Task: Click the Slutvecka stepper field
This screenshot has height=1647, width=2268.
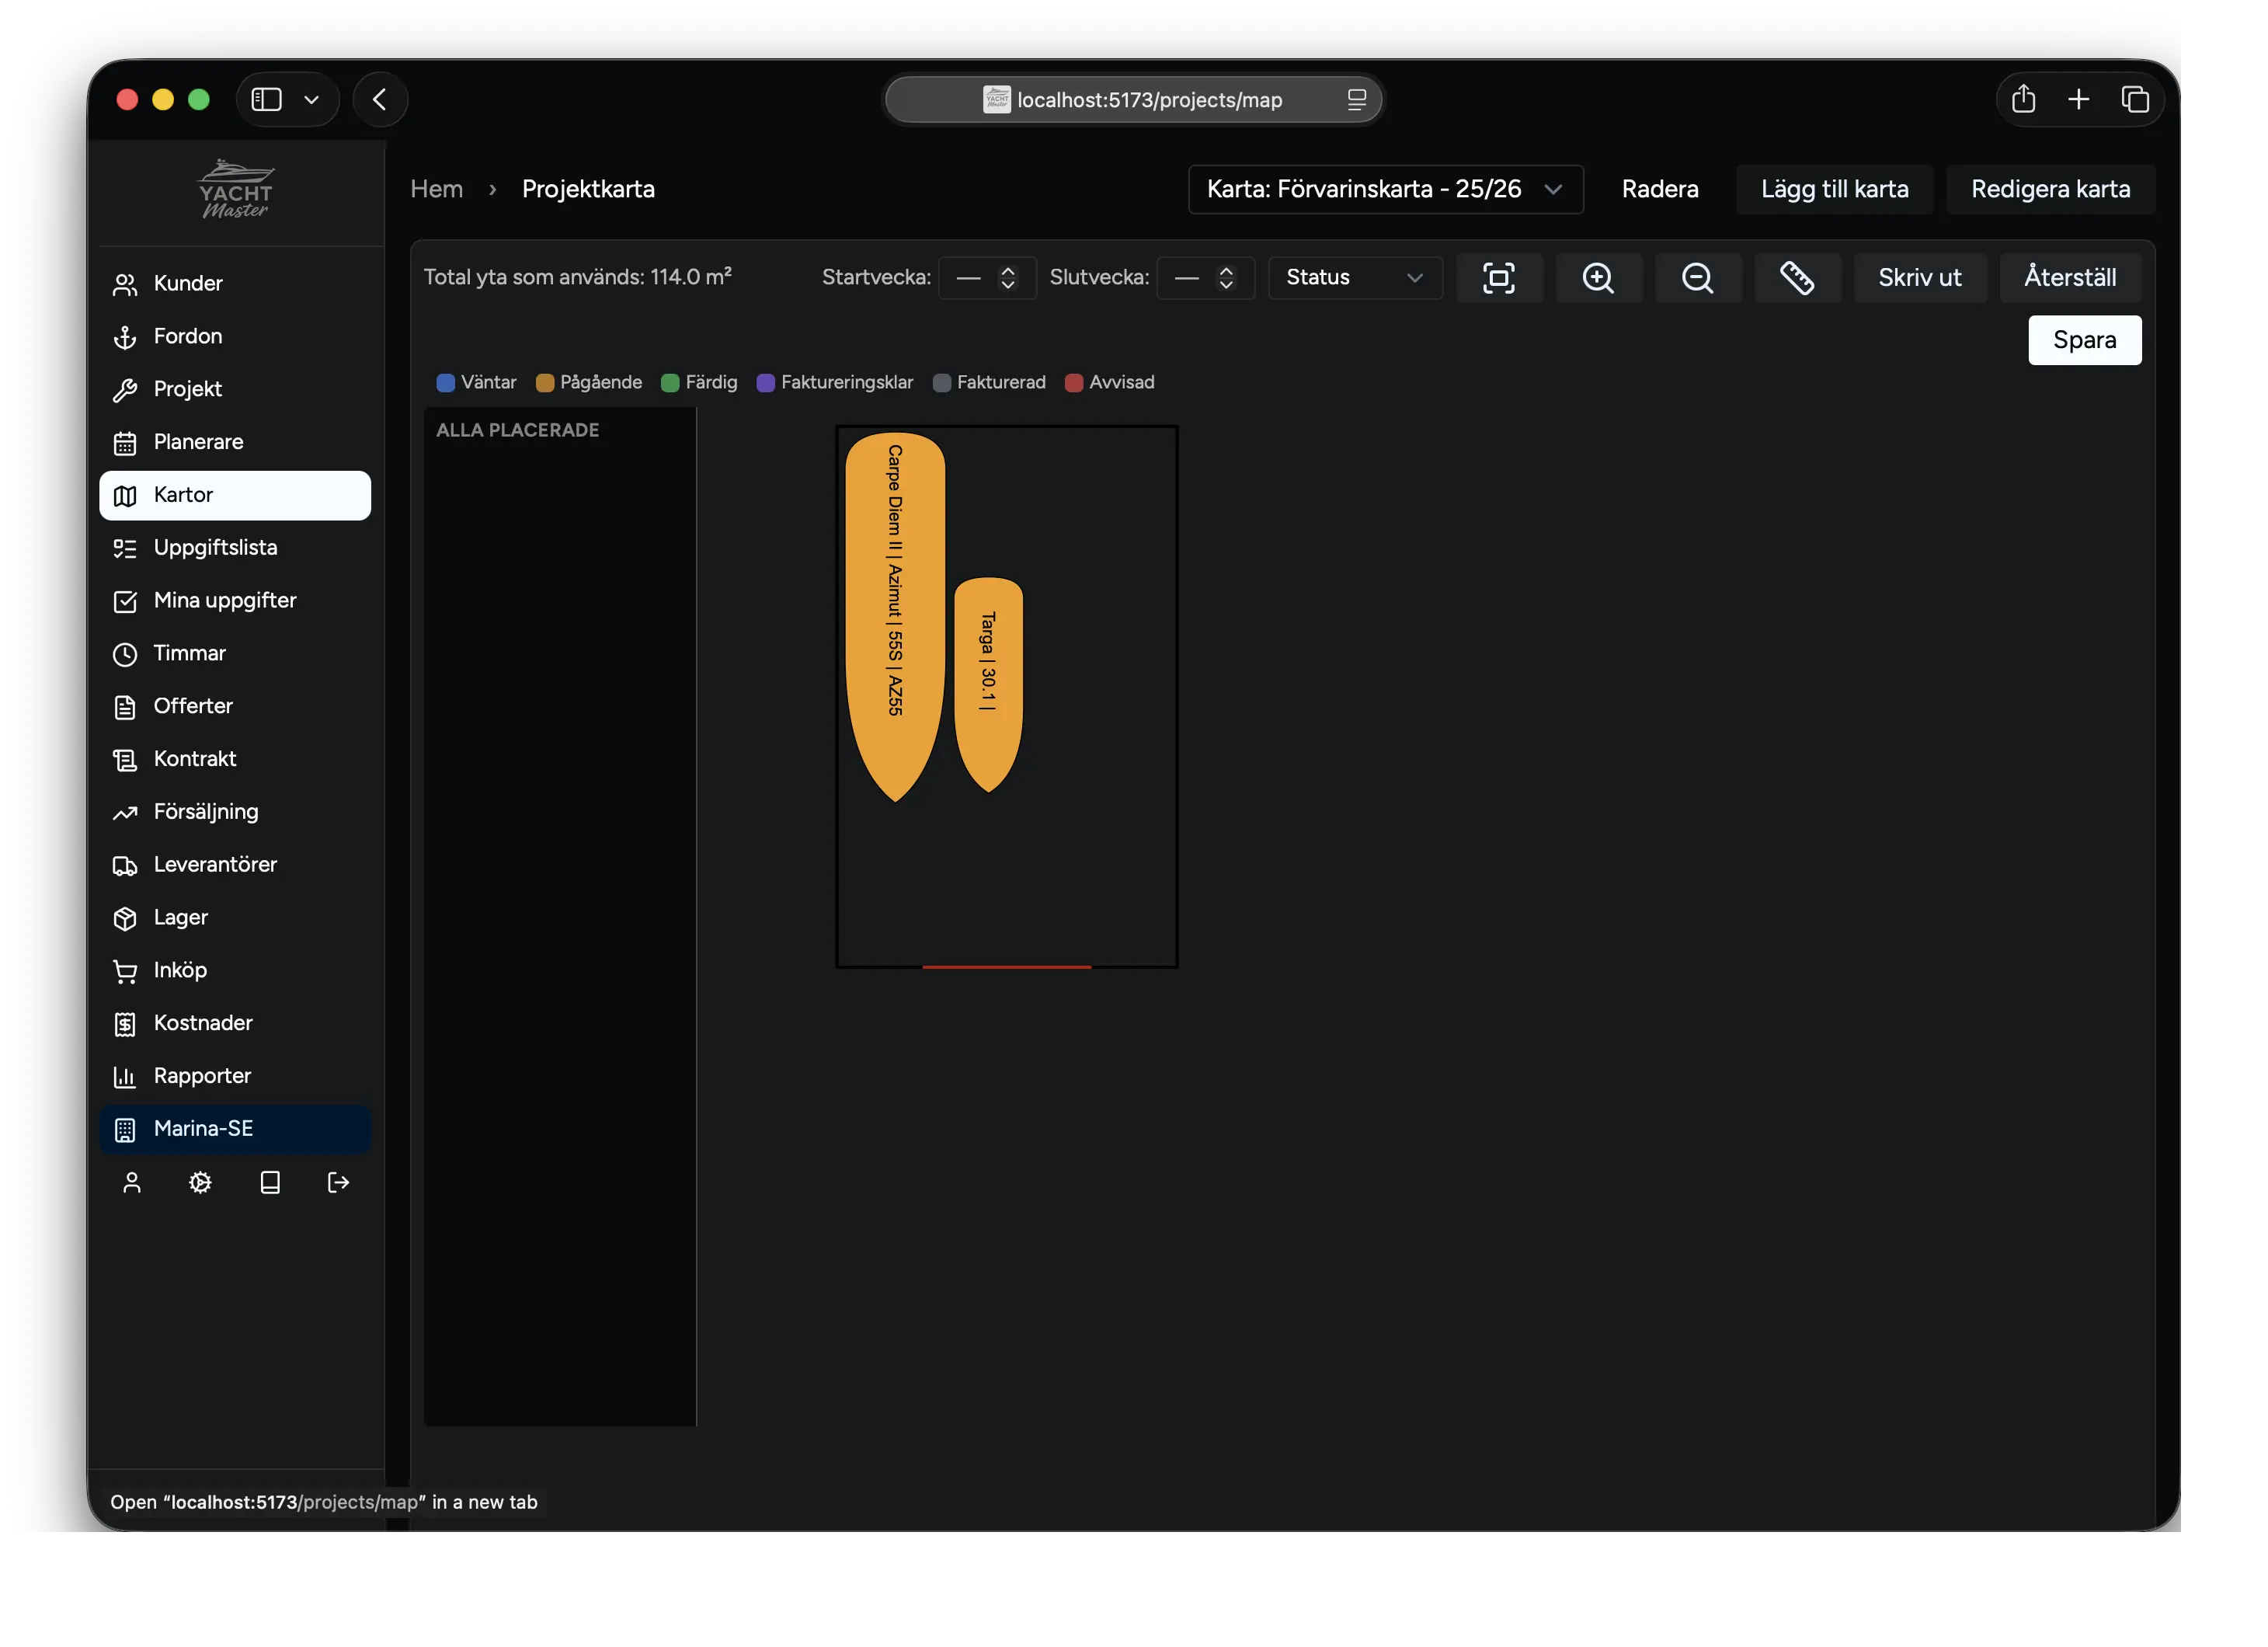Action: pos(1208,279)
